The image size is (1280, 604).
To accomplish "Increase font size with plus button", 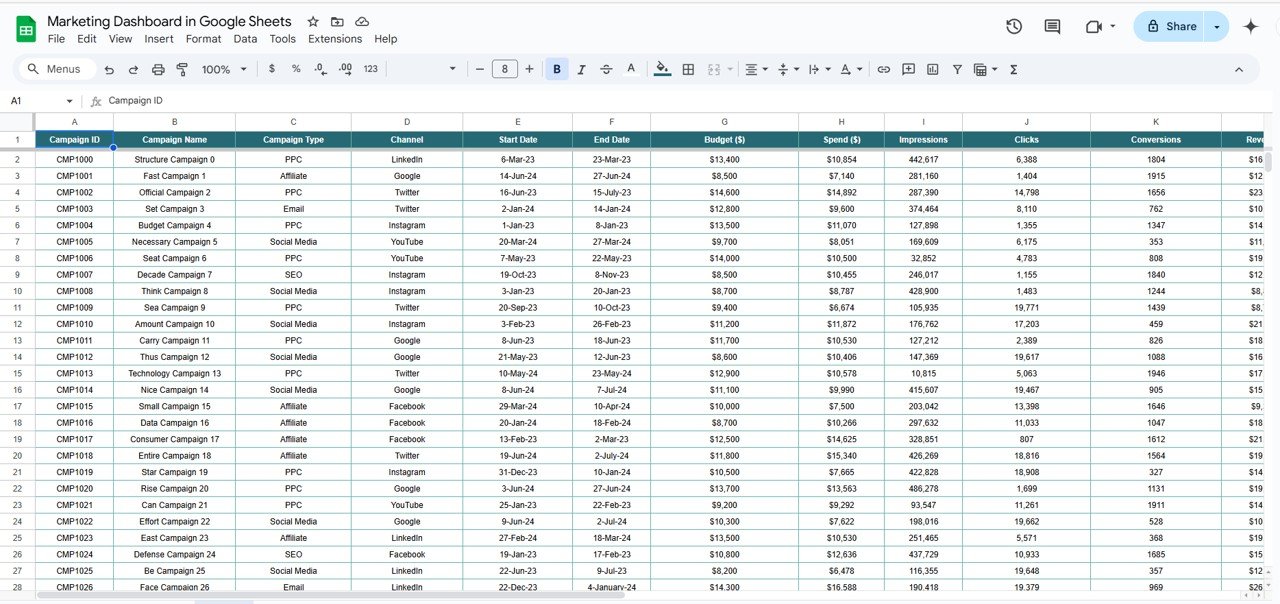I will click(x=529, y=69).
